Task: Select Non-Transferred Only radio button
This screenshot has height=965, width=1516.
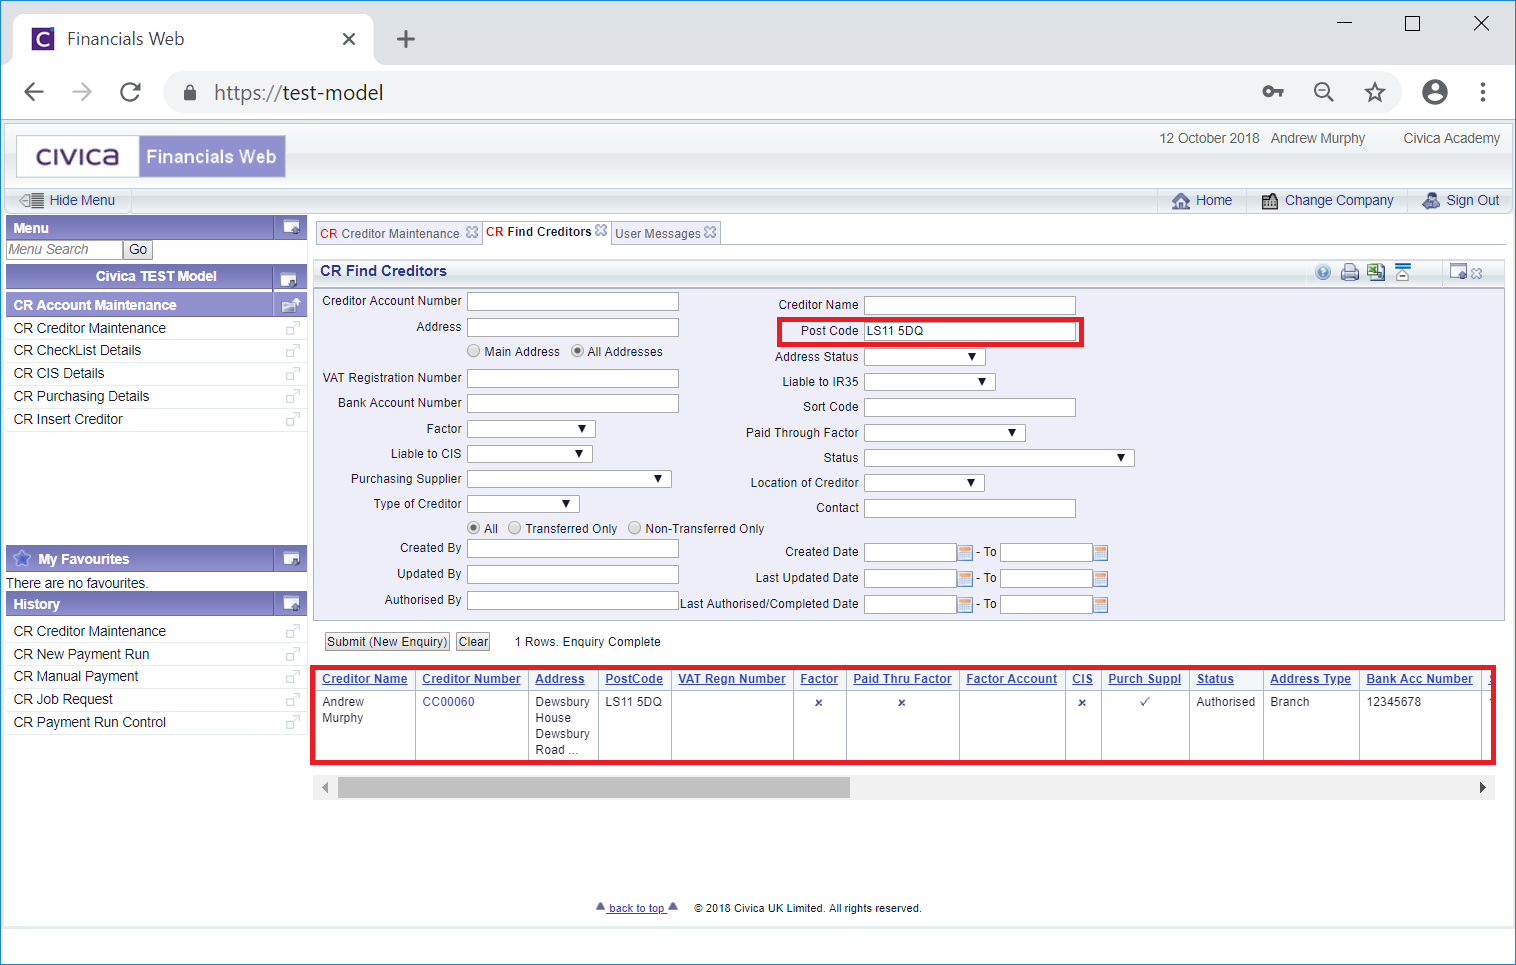Action: [634, 528]
